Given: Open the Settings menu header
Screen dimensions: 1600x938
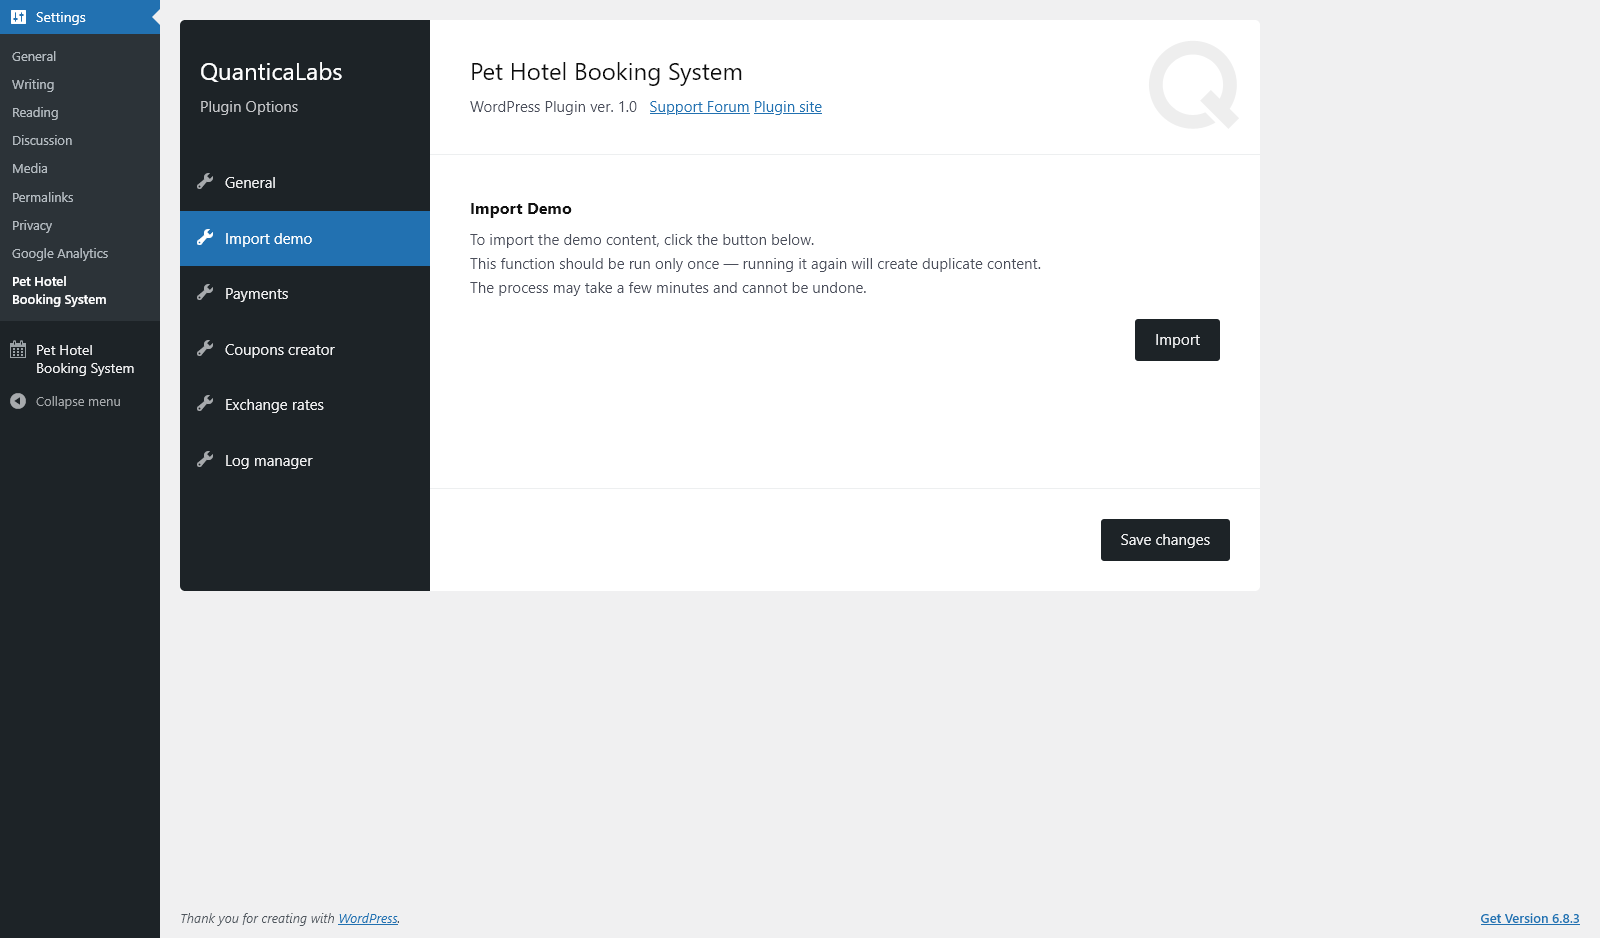Looking at the screenshot, I should tap(80, 17).
